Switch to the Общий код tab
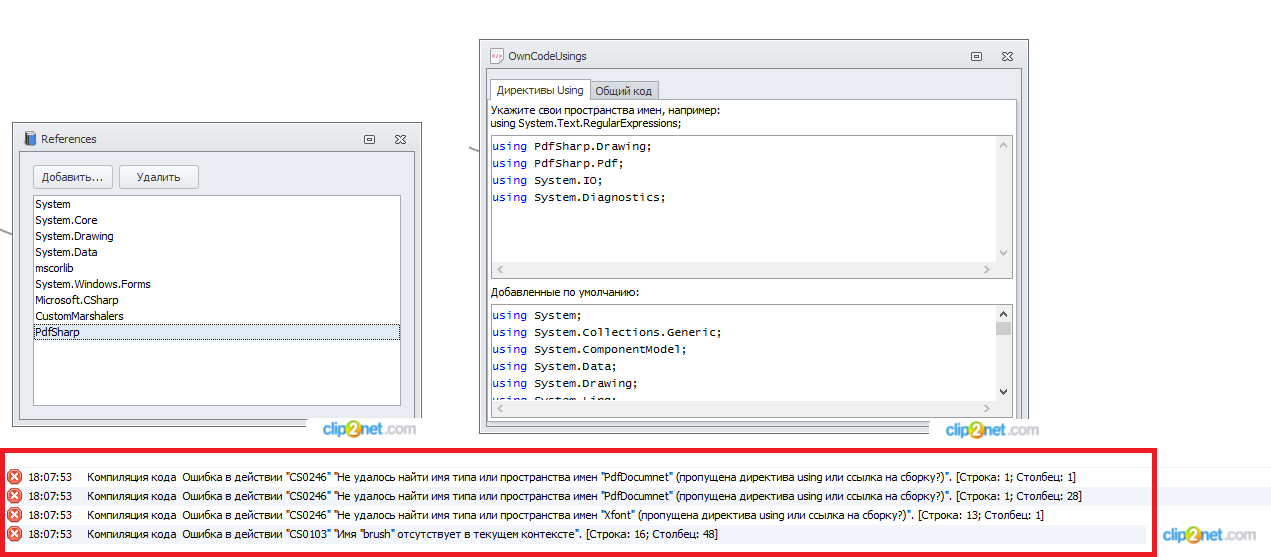The image size is (1271, 557). [x=623, y=91]
